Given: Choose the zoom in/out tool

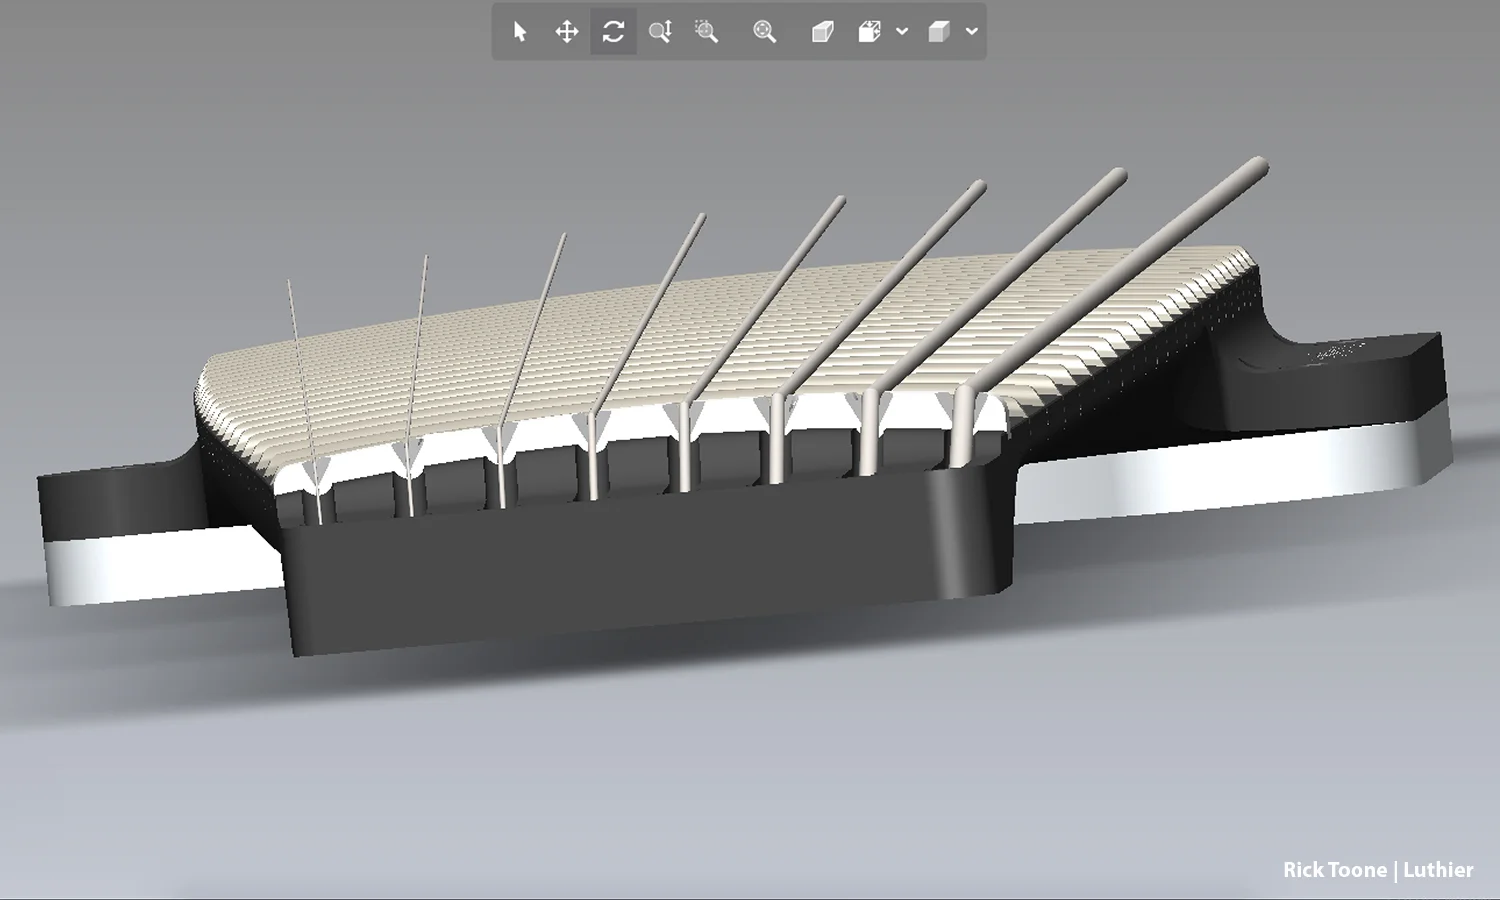Looking at the screenshot, I should (660, 32).
